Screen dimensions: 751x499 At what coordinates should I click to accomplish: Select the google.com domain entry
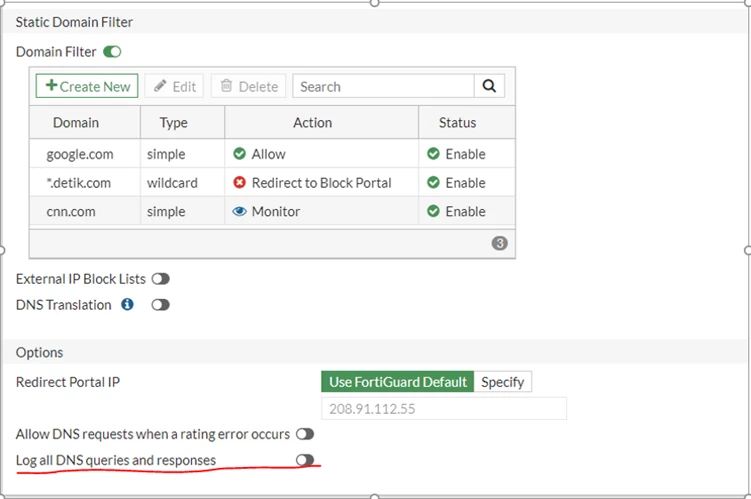coord(80,154)
